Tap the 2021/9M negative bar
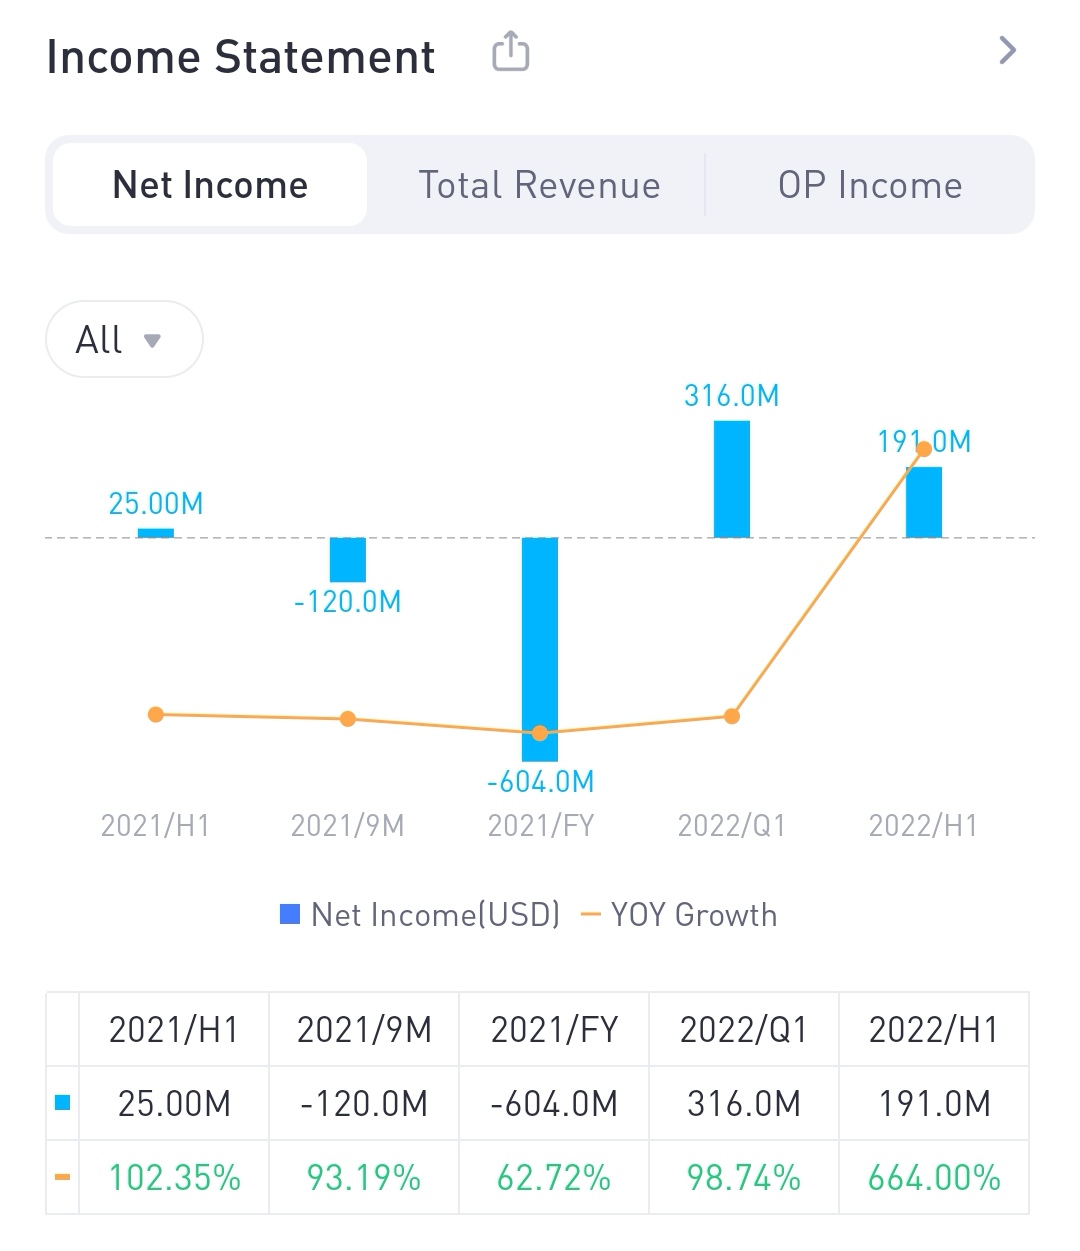This screenshot has height=1251, width=1080. (x=348, y=560)
